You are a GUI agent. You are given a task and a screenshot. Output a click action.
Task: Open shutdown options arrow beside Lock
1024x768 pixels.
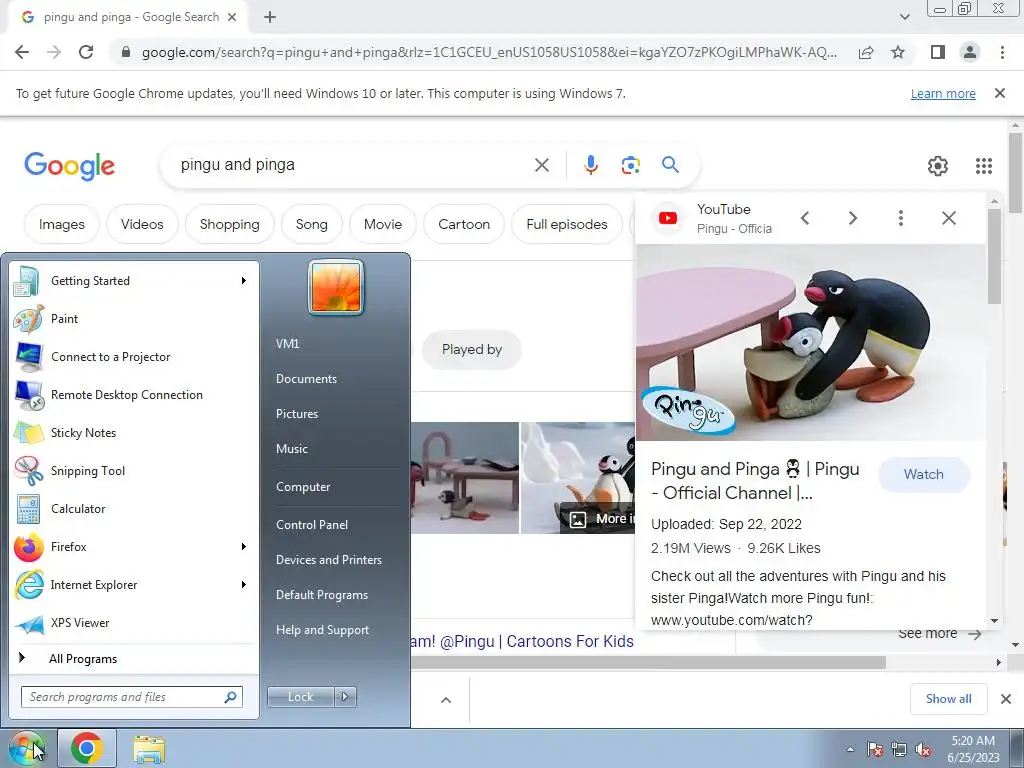click(345, 697)
